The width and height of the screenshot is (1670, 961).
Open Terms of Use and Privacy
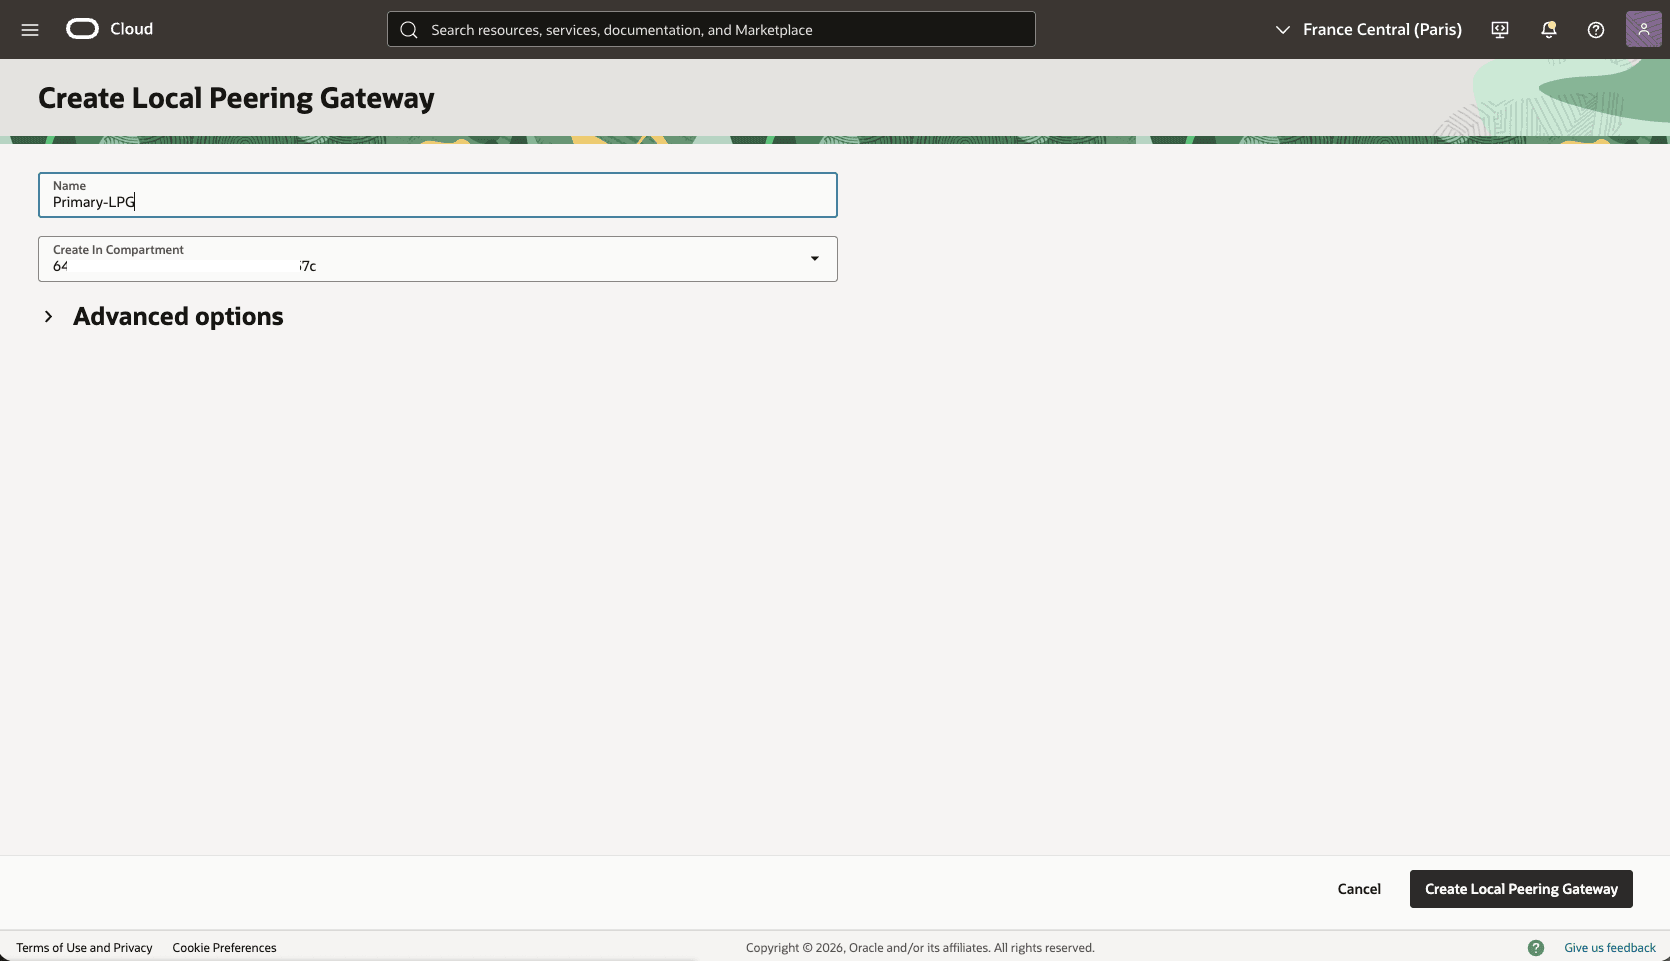click(x=85, y=947)
